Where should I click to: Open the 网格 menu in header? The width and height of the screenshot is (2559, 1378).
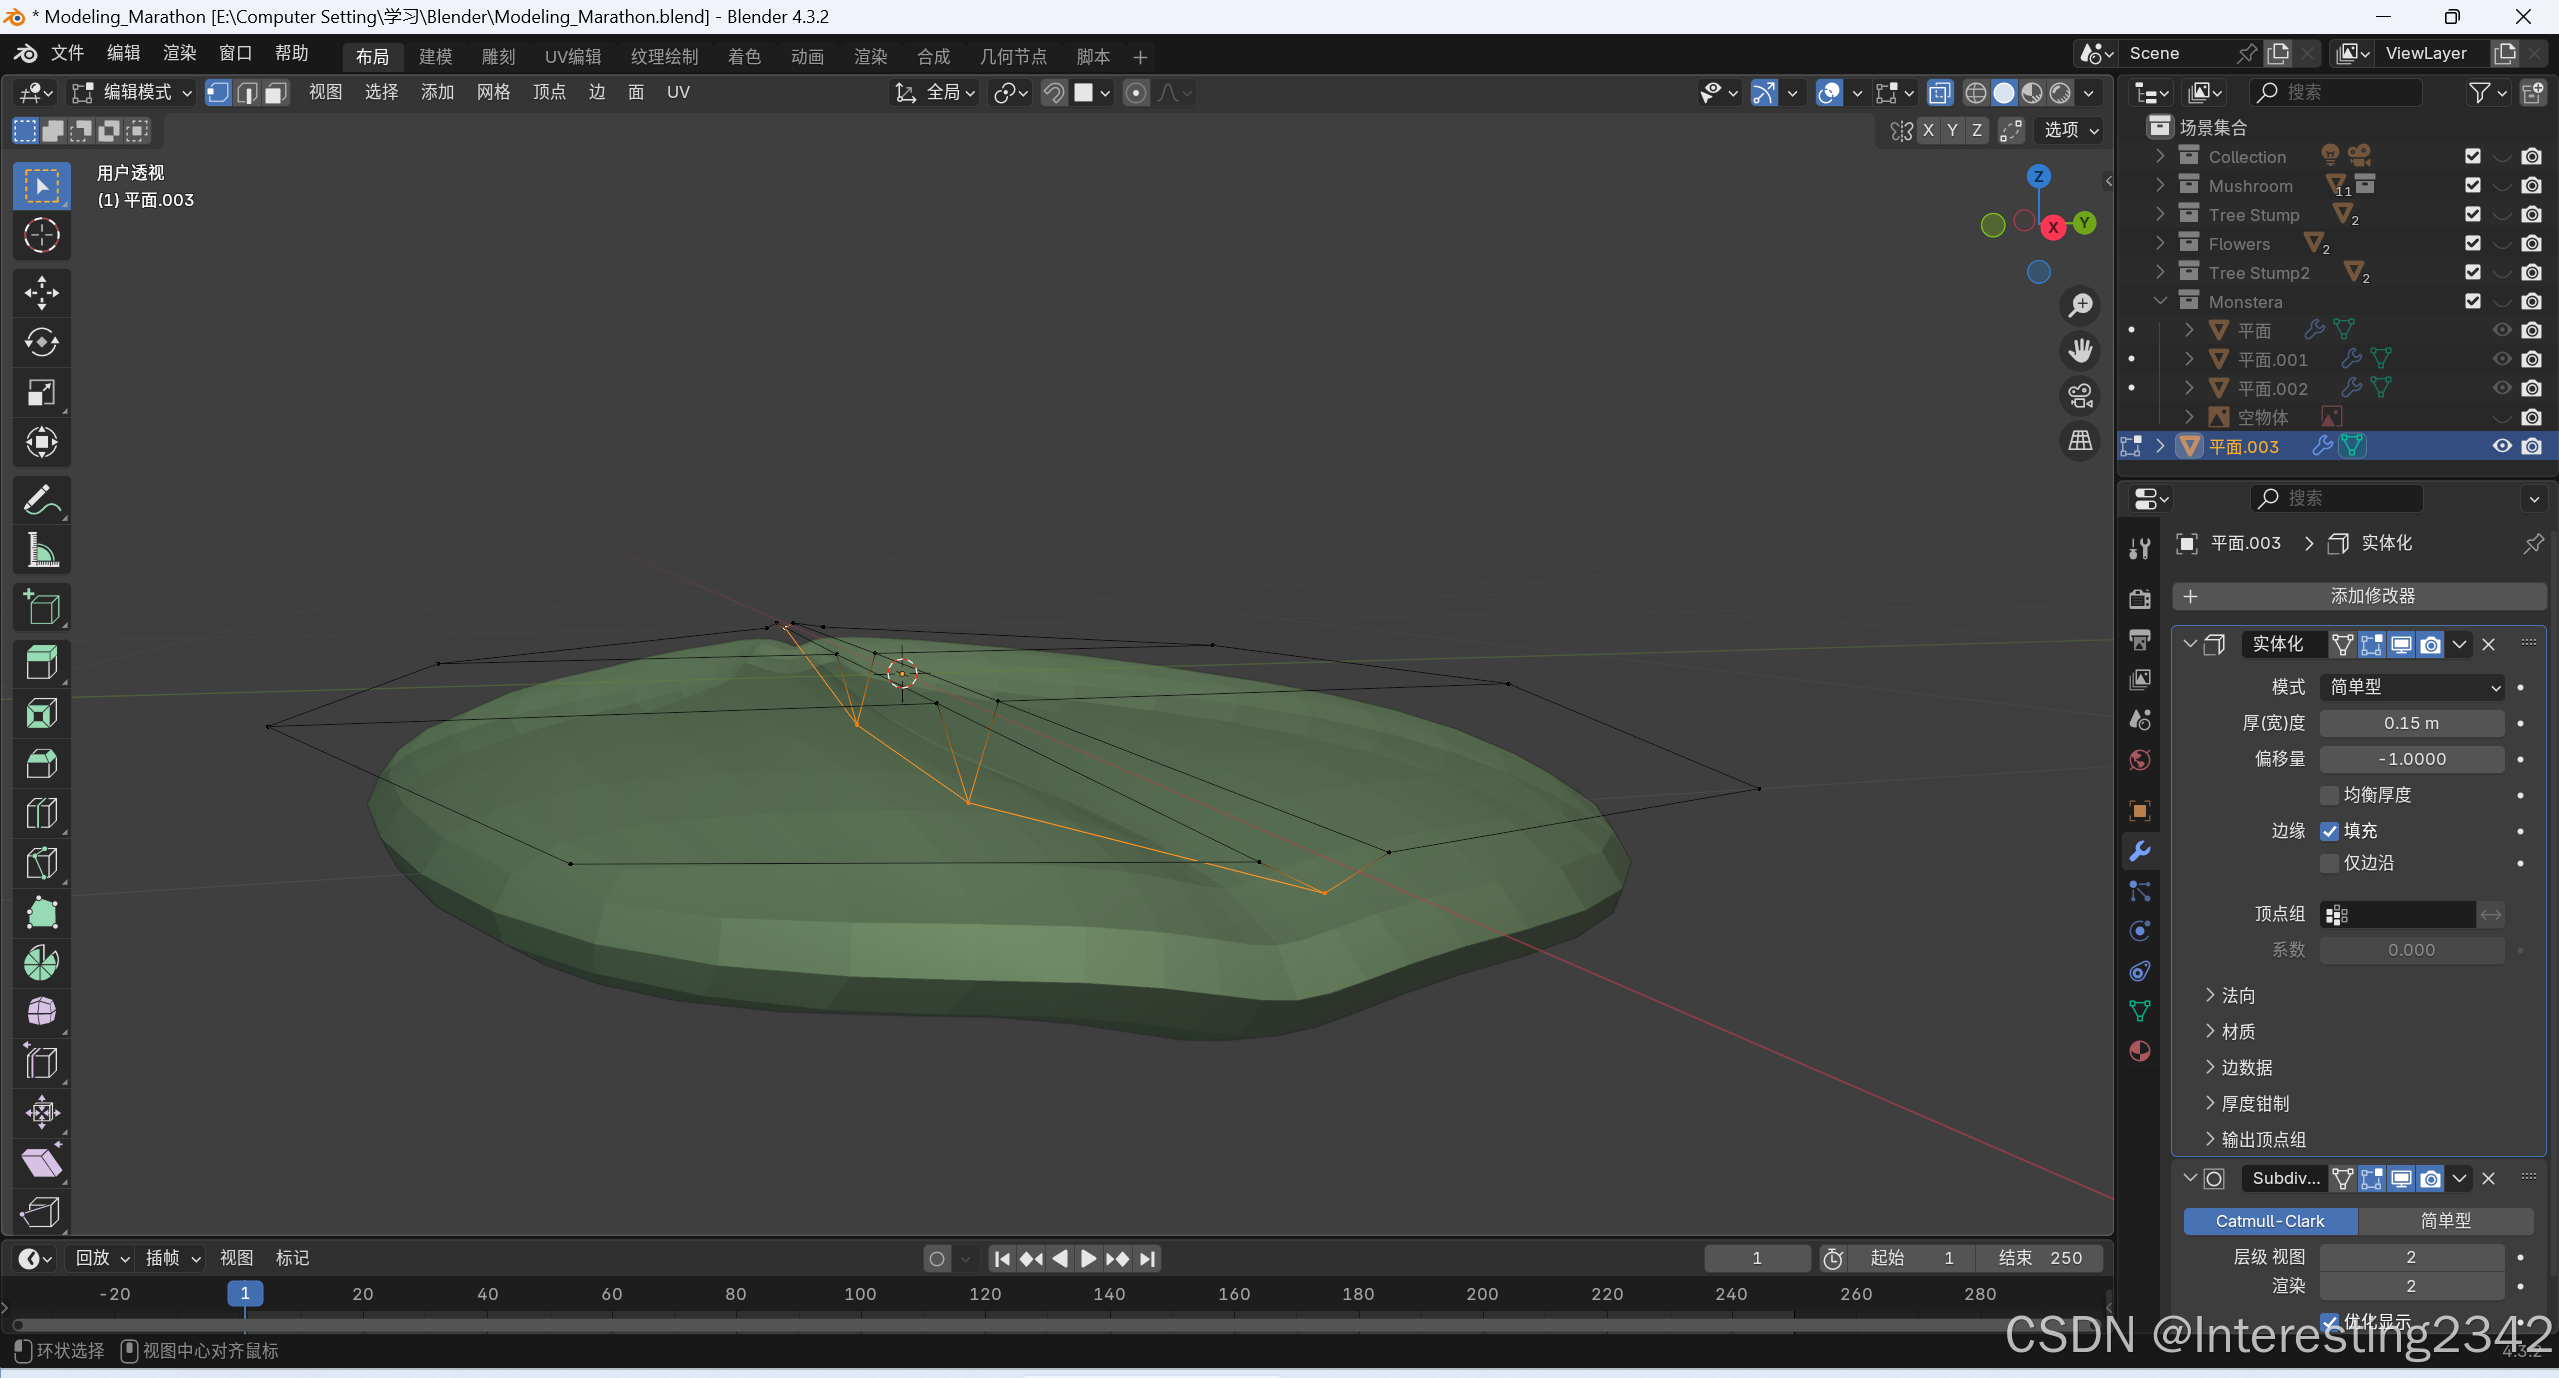[x=493, y=92]
